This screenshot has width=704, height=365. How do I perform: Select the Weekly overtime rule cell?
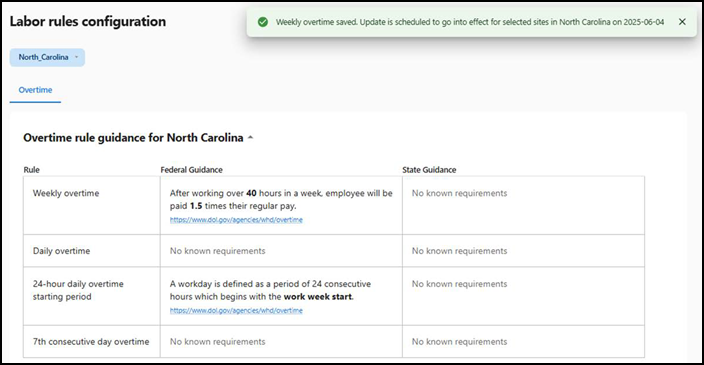92,205
